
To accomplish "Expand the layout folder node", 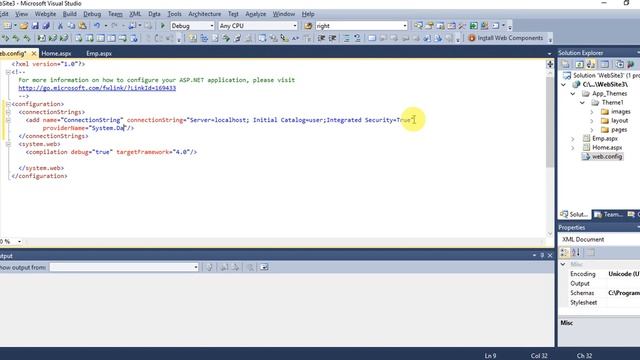I will coord(592,120).
